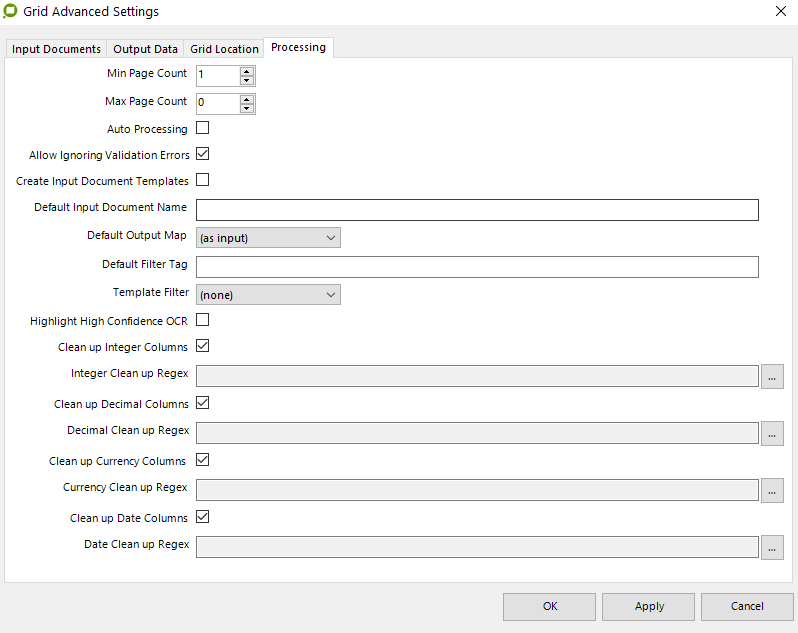Click ellipsis button next to Currency Clean up Regex
The width and height of the screenshot is (798, 633).
click(772, 490)
